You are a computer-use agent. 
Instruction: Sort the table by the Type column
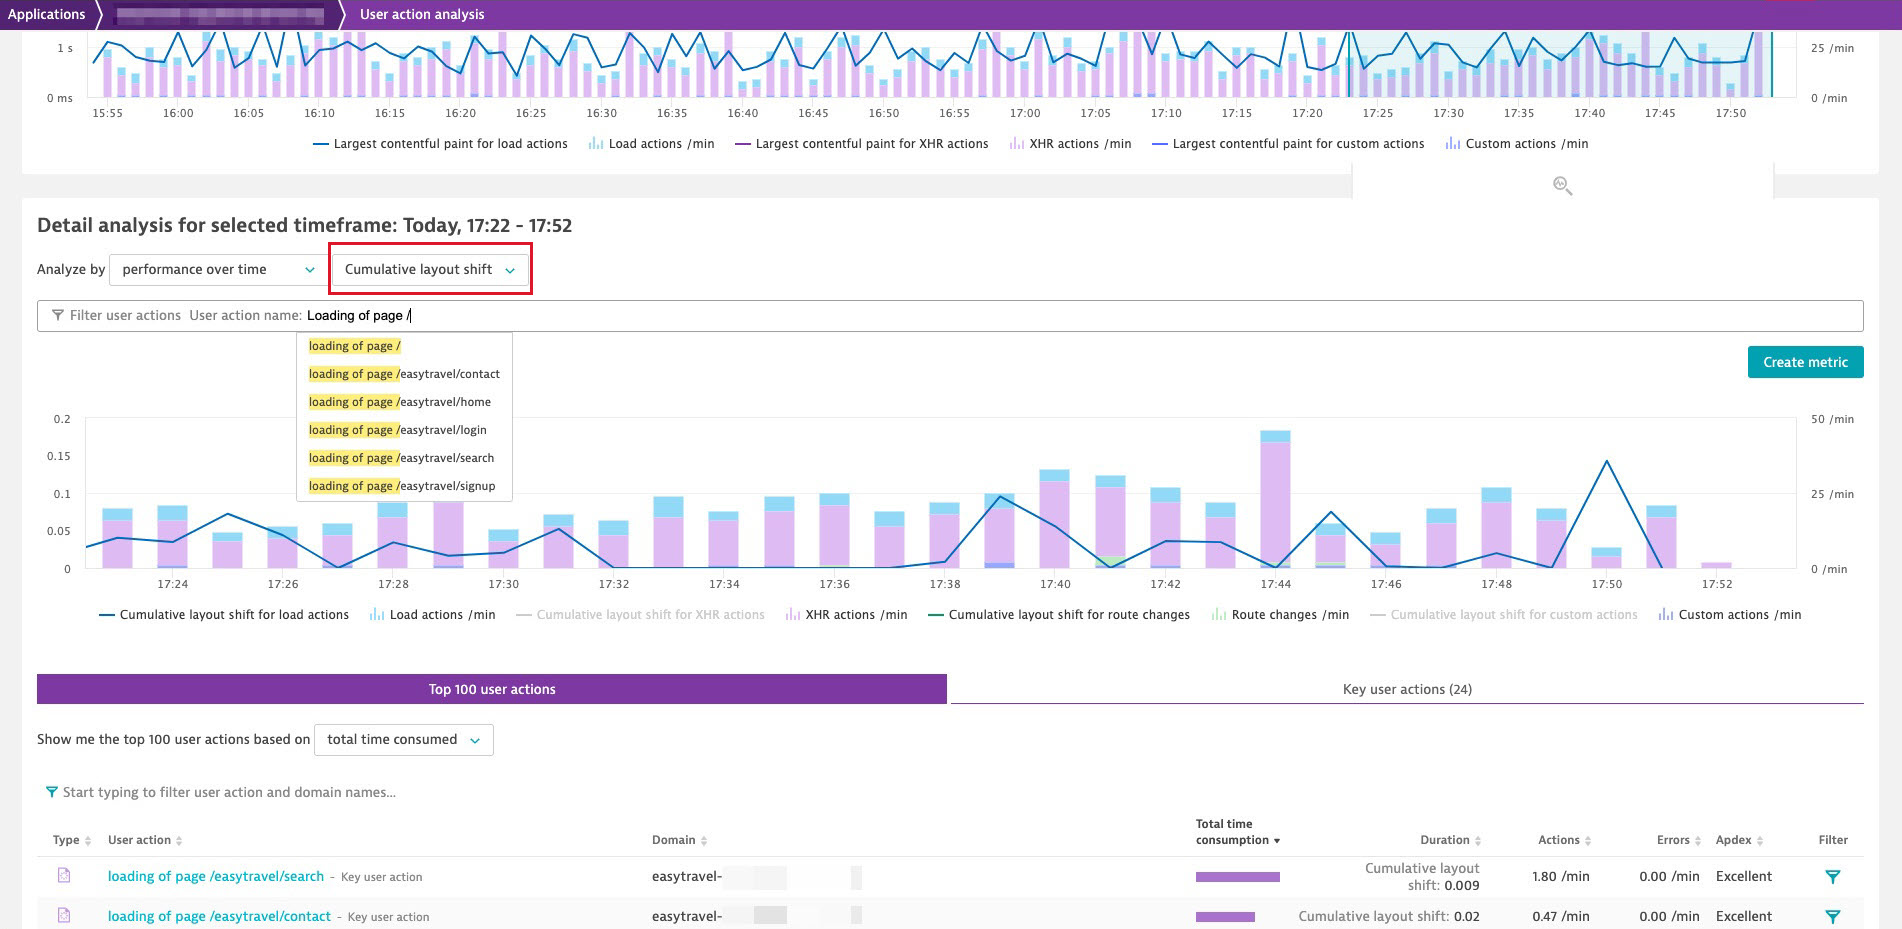[x=72, y=840]
